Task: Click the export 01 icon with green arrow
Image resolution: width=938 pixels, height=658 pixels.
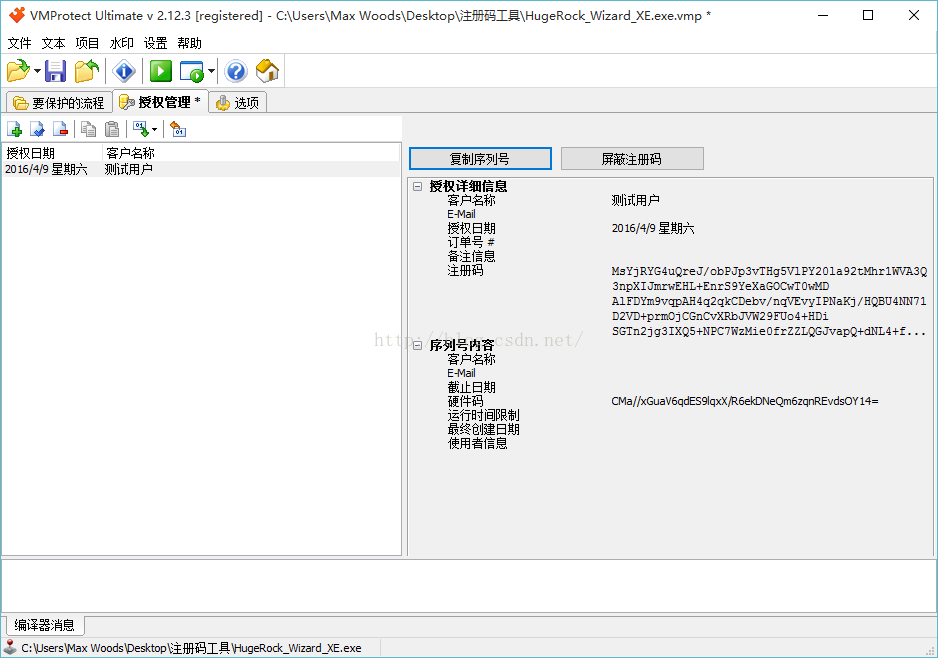Action: [141, 129]
